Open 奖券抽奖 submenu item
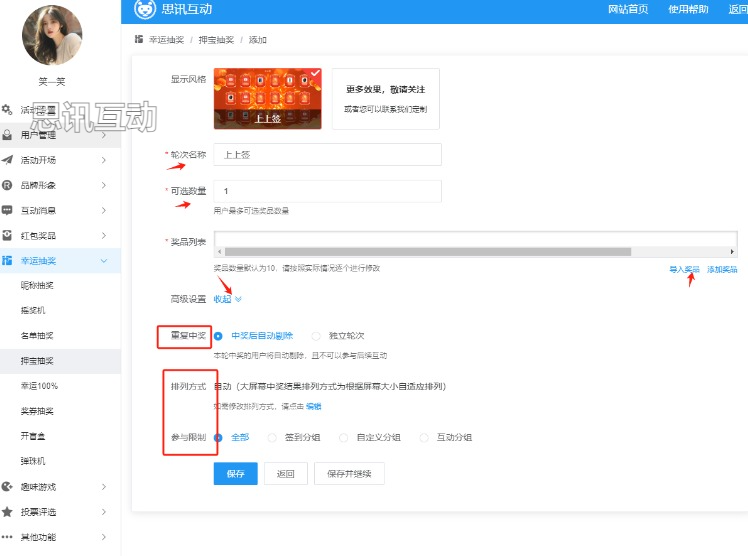Image resolution: width=748 pixels, height=556 pixels. tap(37, 411)
